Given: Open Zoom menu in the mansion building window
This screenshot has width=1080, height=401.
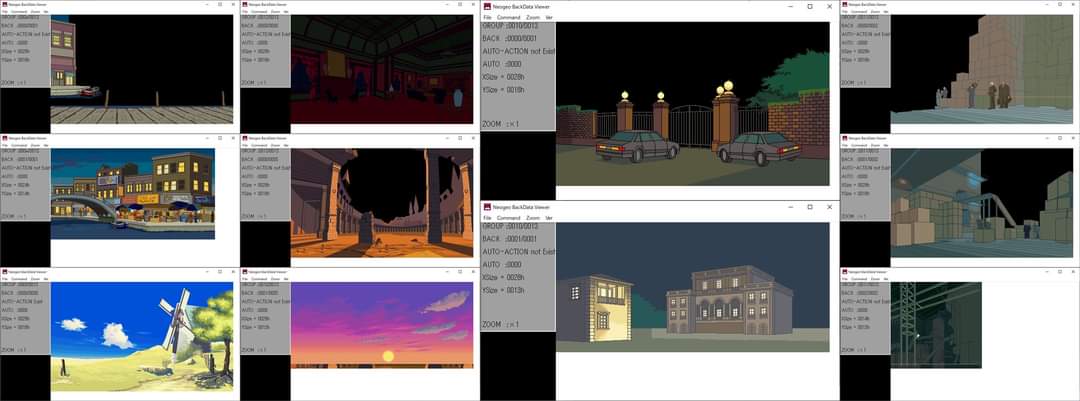Looking at the screenshot, I should point(533,218).
